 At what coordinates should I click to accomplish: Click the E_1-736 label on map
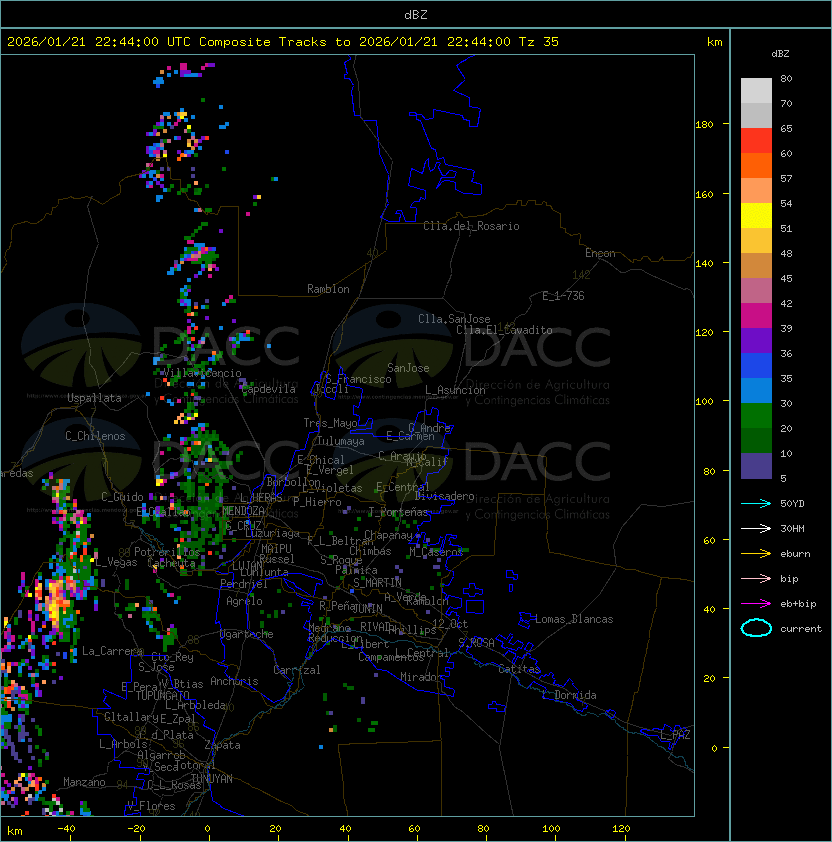coord(563,296)
